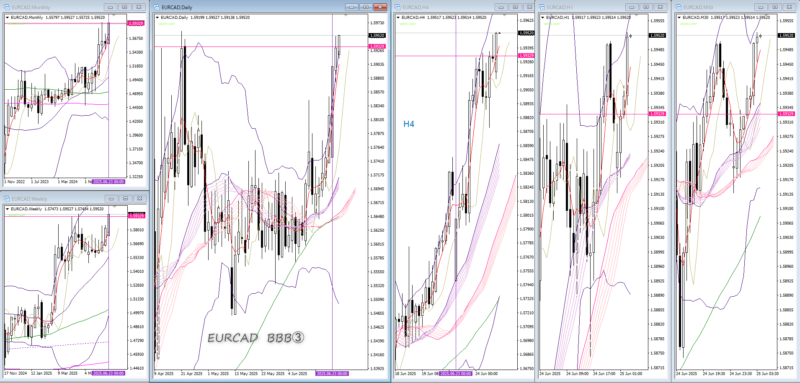Select the chart shift marker in Monthly chart
This screenshot has width=800, height=383.
click(115, 16)
